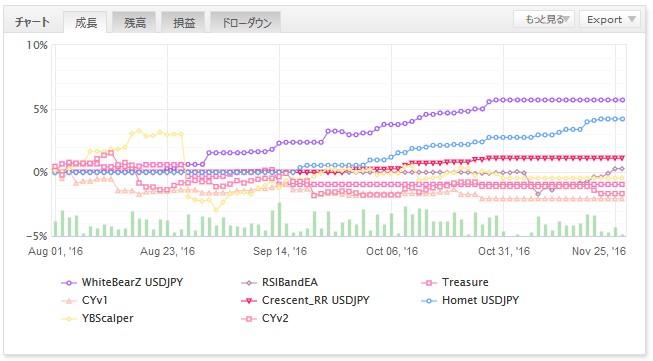Toggle Homet USDJPY legend circle marker
Viewport: 653px width, 361px height.
[x=429, y=301]
